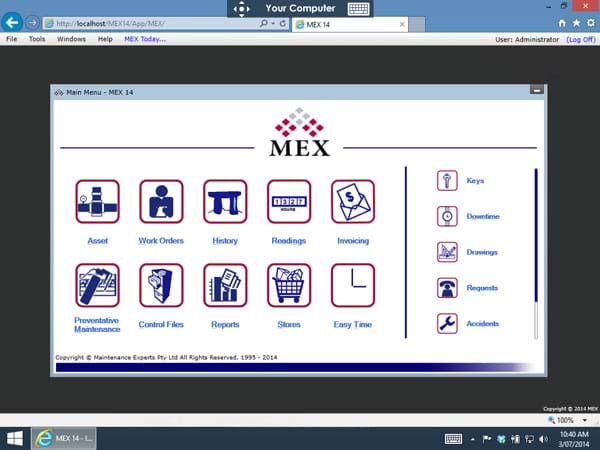The image size is (600, 450).
Task: Open the Work Orders icon
Action: [x=161, y=202]
